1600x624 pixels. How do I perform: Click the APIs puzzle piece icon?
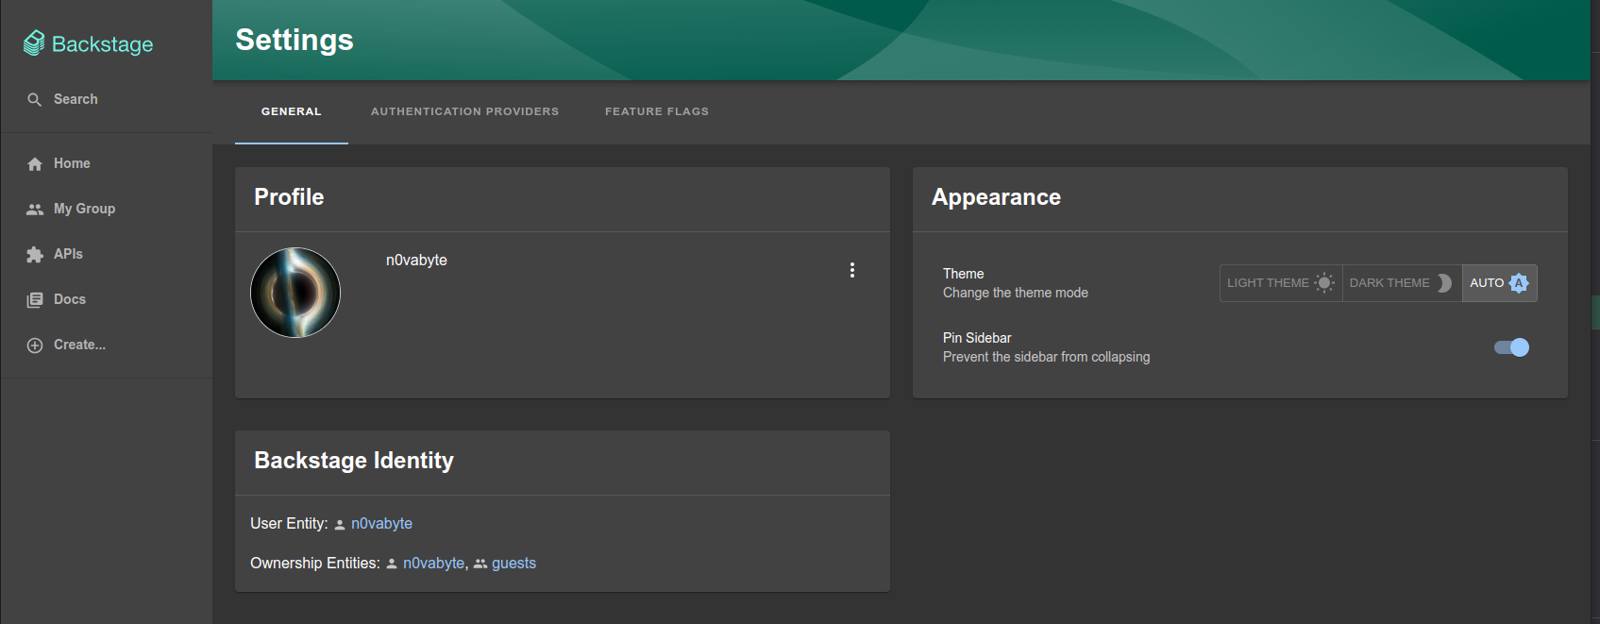35,255
